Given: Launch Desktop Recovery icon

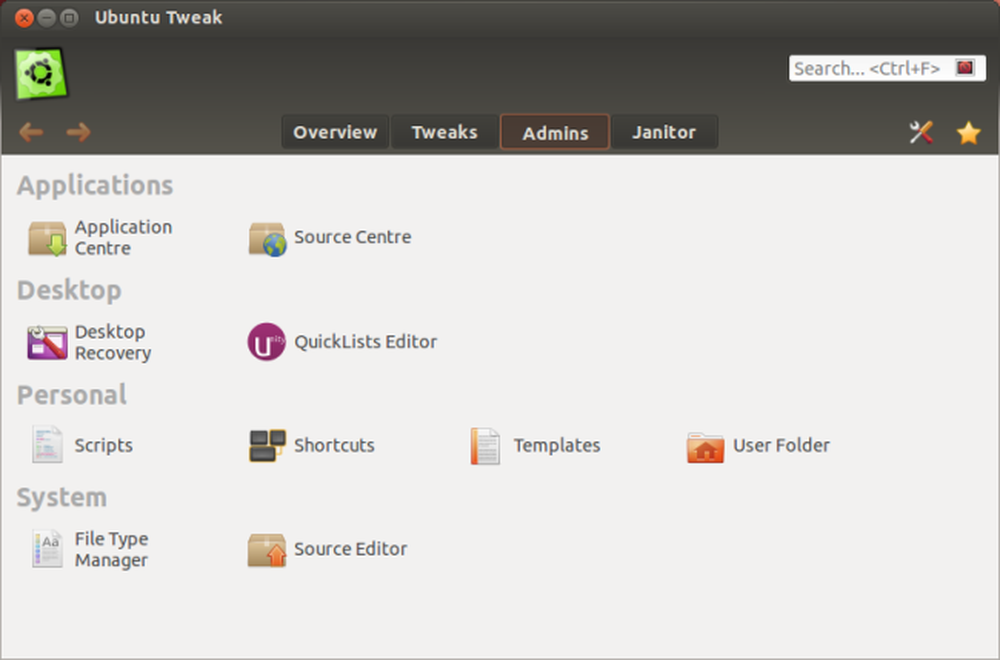Looking at the screenshot, I should (x=47, y=342).
